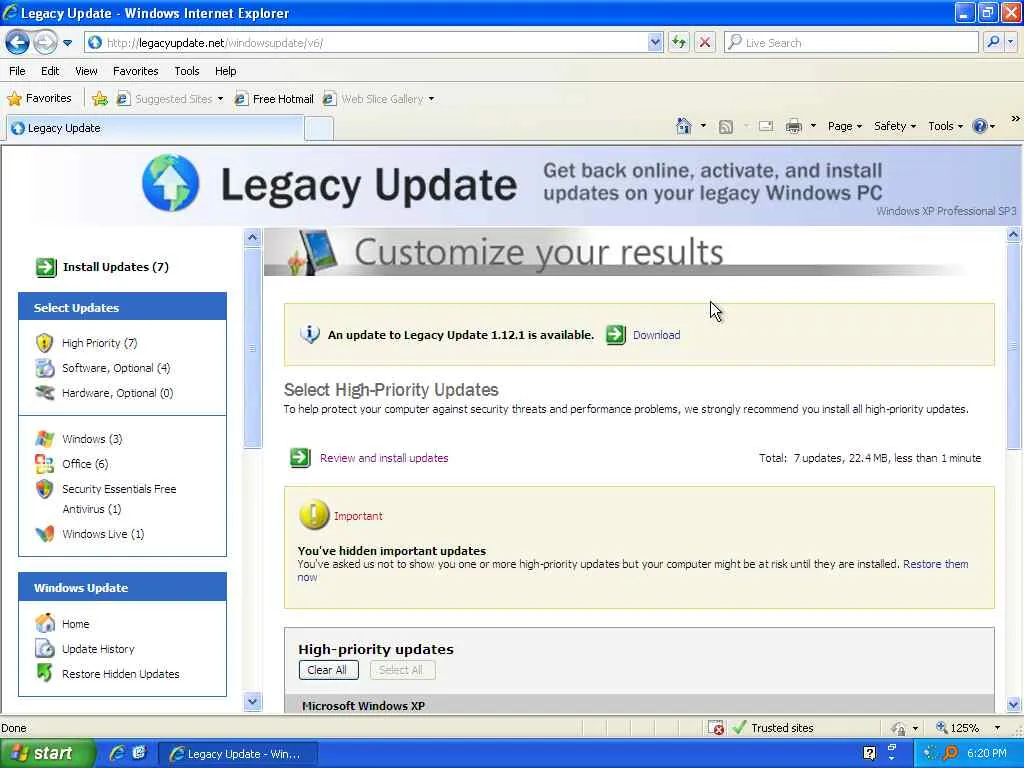The width and height of the screenshot is (1024, 768).
Task: Click the search magnifier button
Action: [993, 42]
